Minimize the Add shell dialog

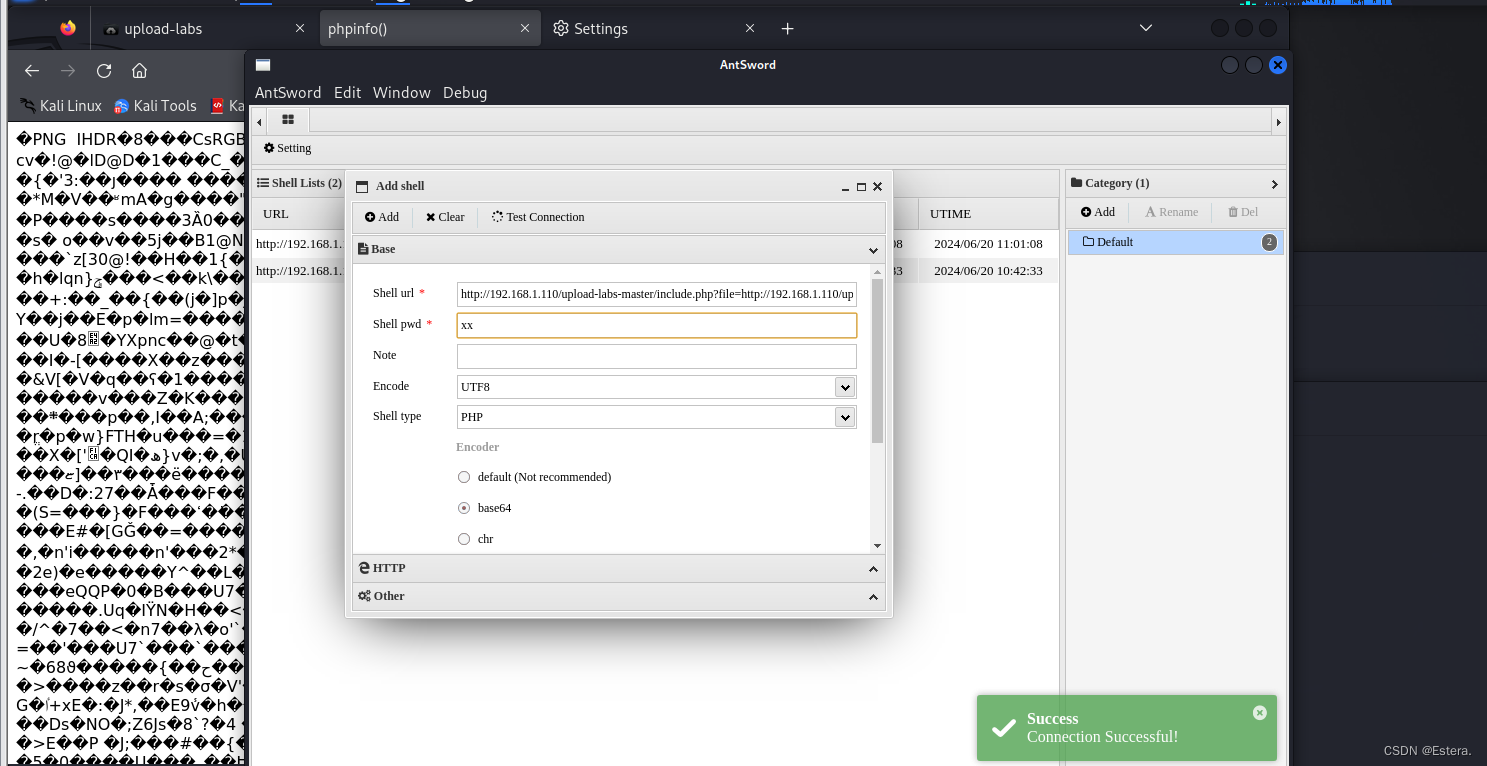point(846,186)
